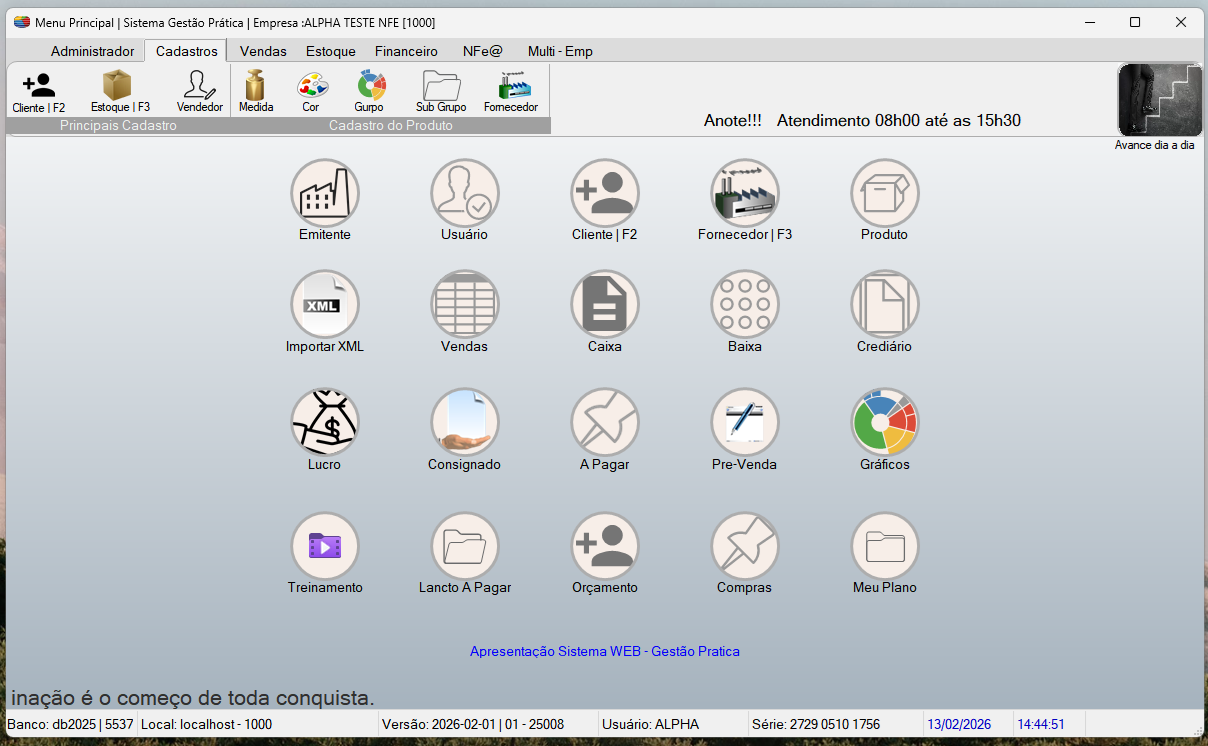
Task: Click the Sub Grupo folder toolbar icon
Action: 441,90
